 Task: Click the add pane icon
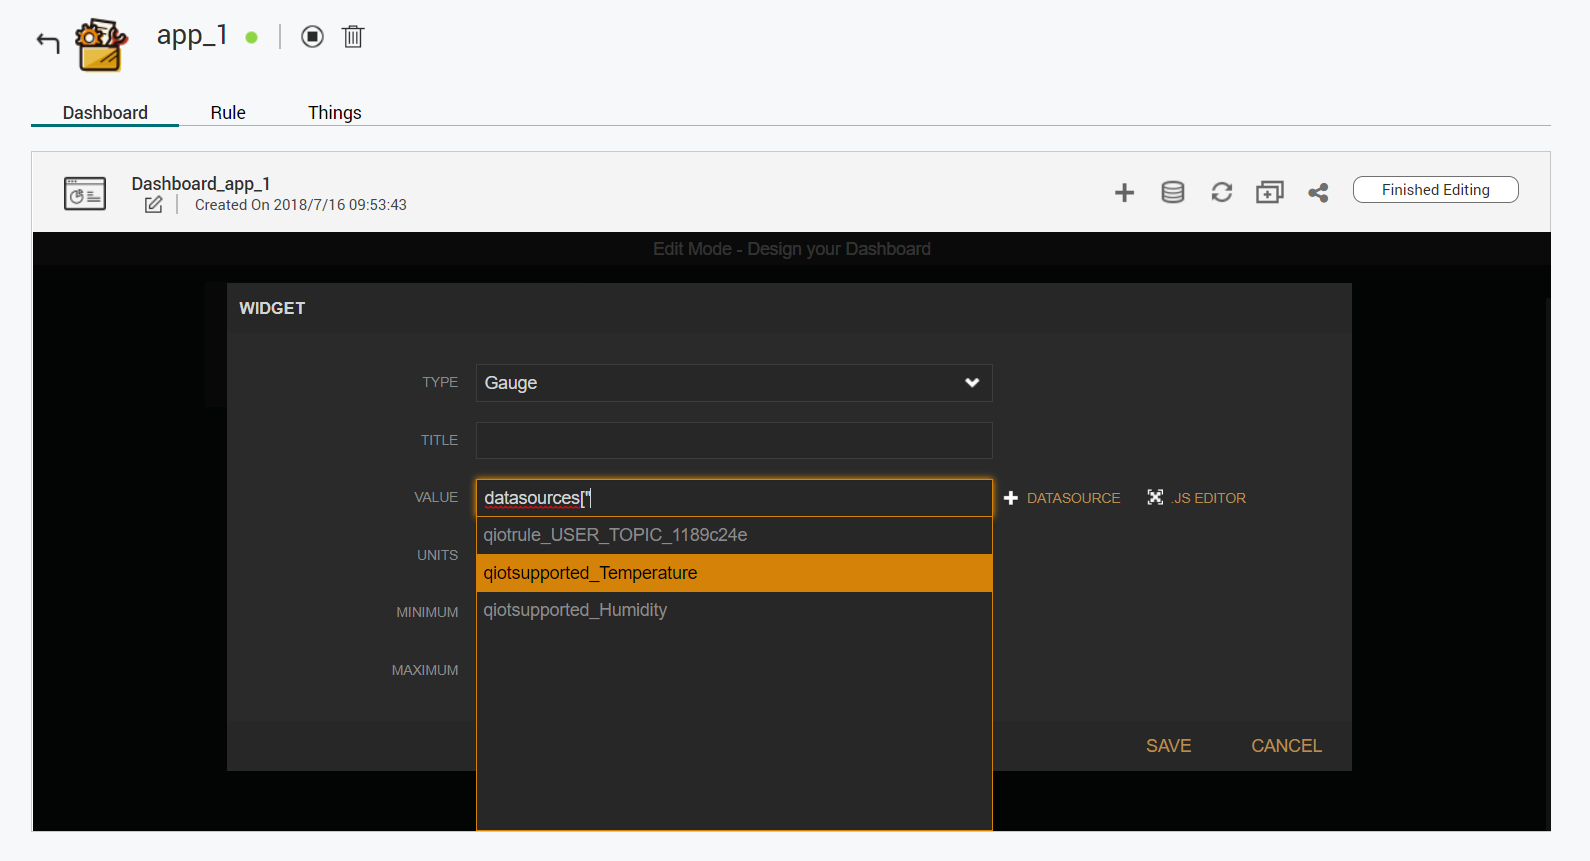click(1269, 192)
